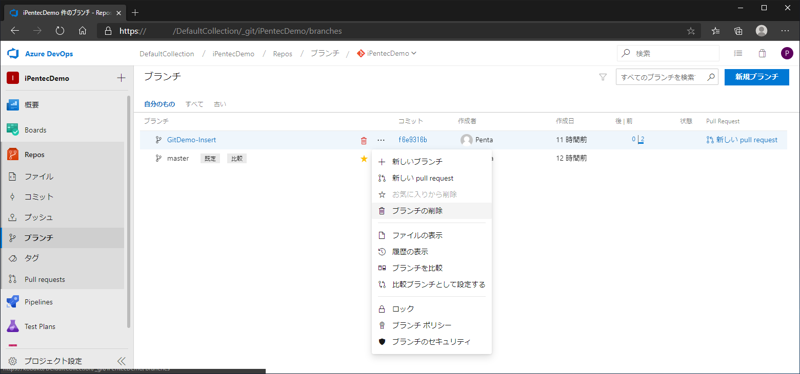Select ブランチ ポリシー in context menu
Viewport: 800px width, 374px height.
(x=432, y=325)
